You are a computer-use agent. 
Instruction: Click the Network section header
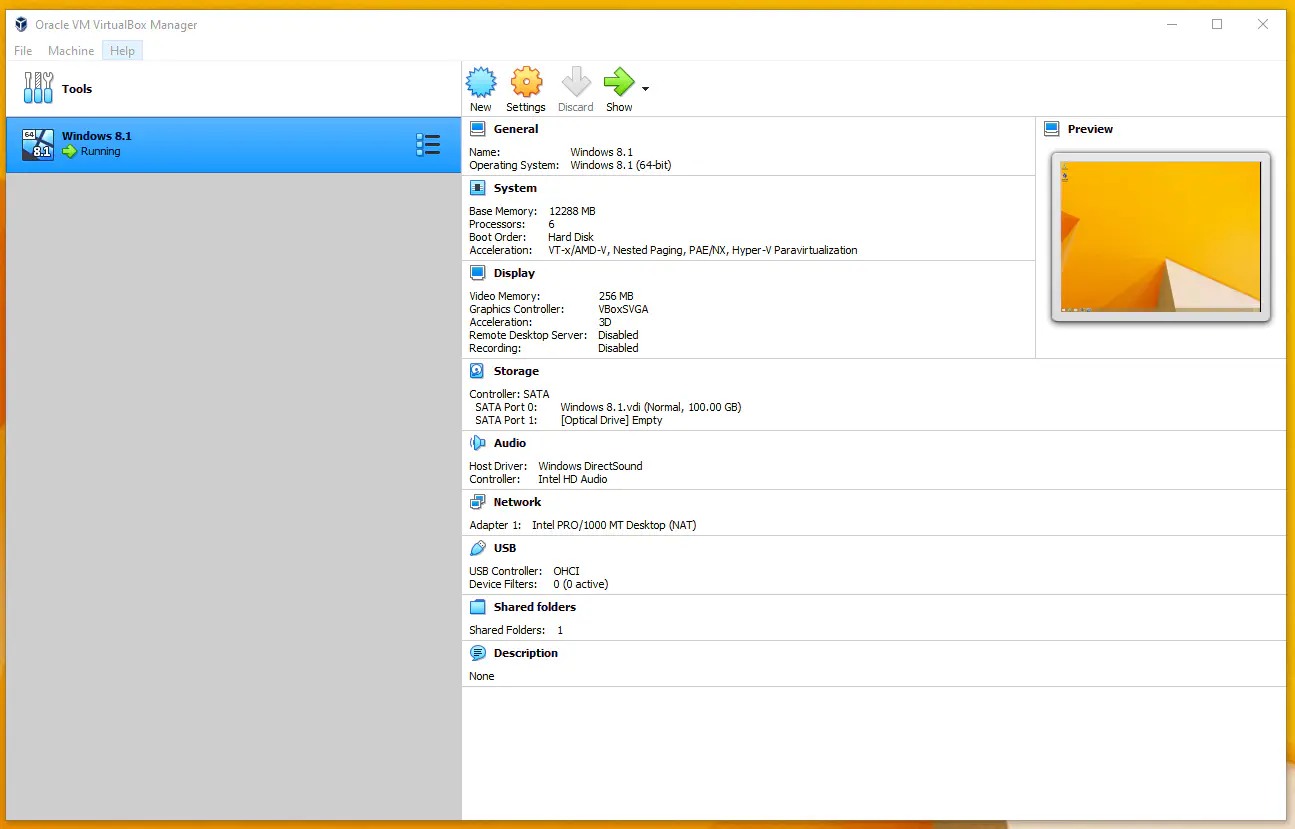517,502
